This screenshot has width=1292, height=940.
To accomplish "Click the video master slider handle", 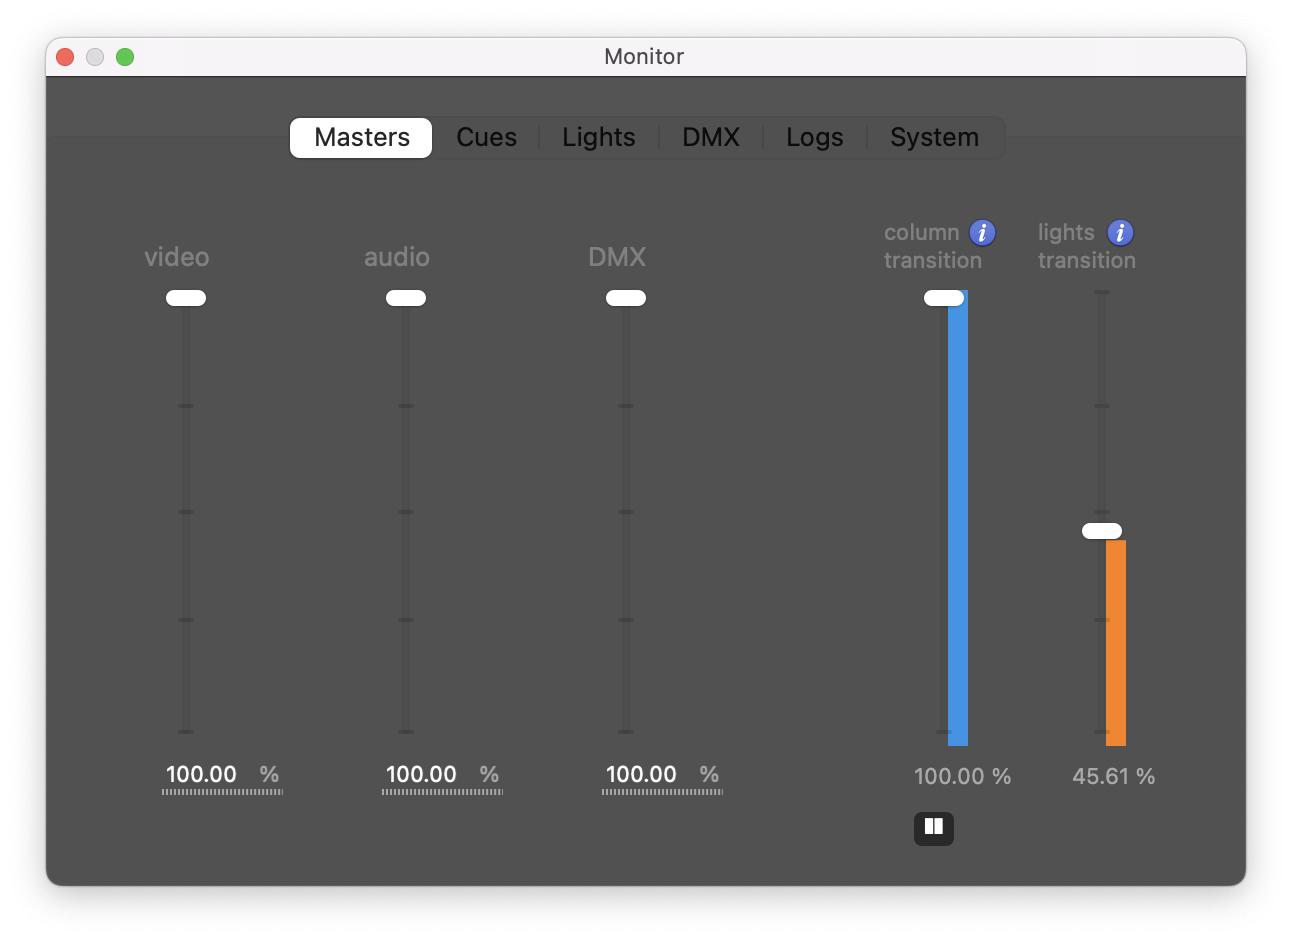I will coord(186,298).
